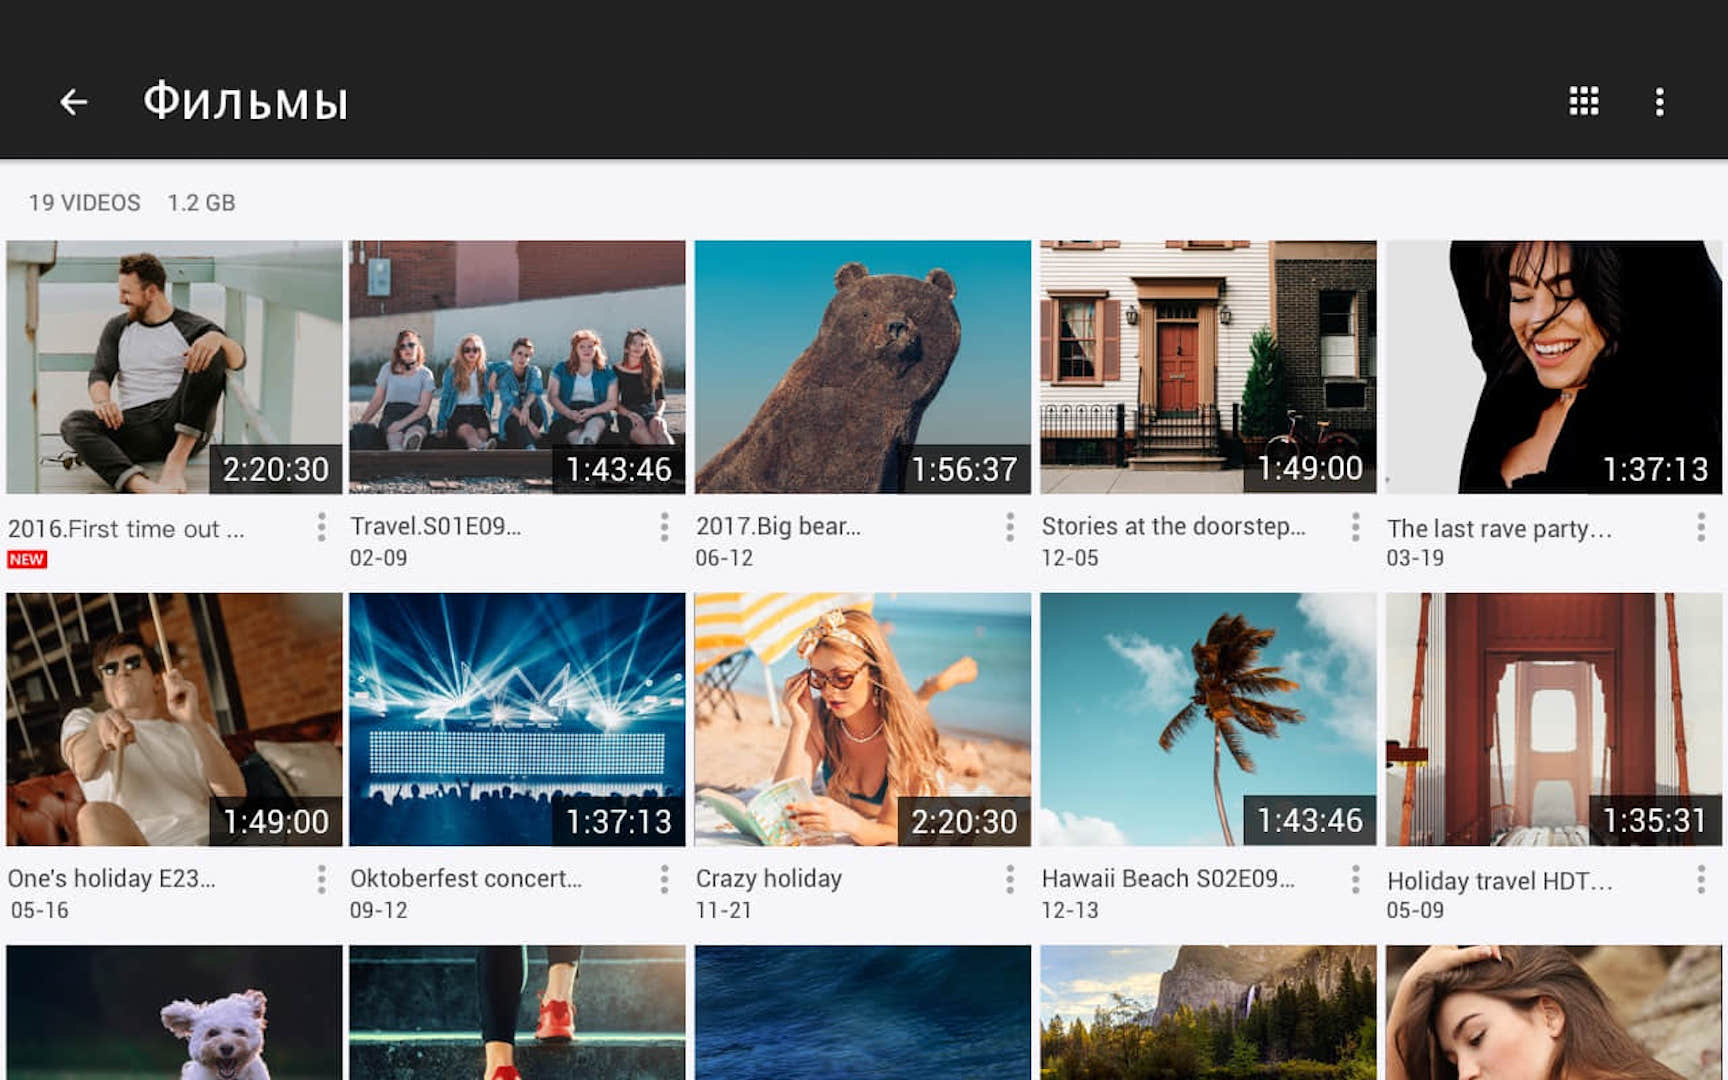
Task: Open options for Travel.S01E09 video
Action: [664, 527]
